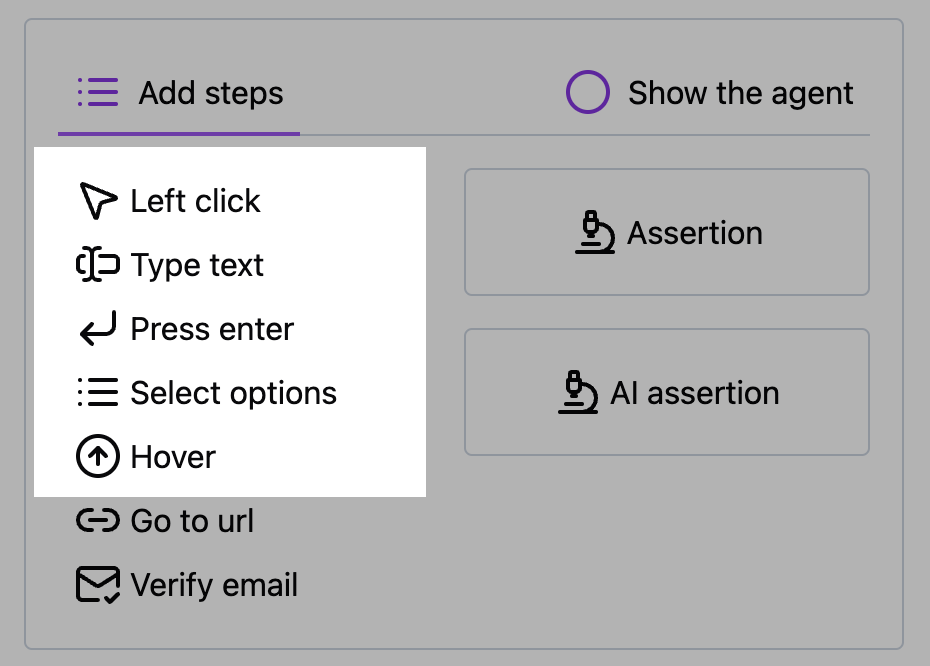930x666 pixels.
Task: Pick the Verify email step label
Action: 214,585
